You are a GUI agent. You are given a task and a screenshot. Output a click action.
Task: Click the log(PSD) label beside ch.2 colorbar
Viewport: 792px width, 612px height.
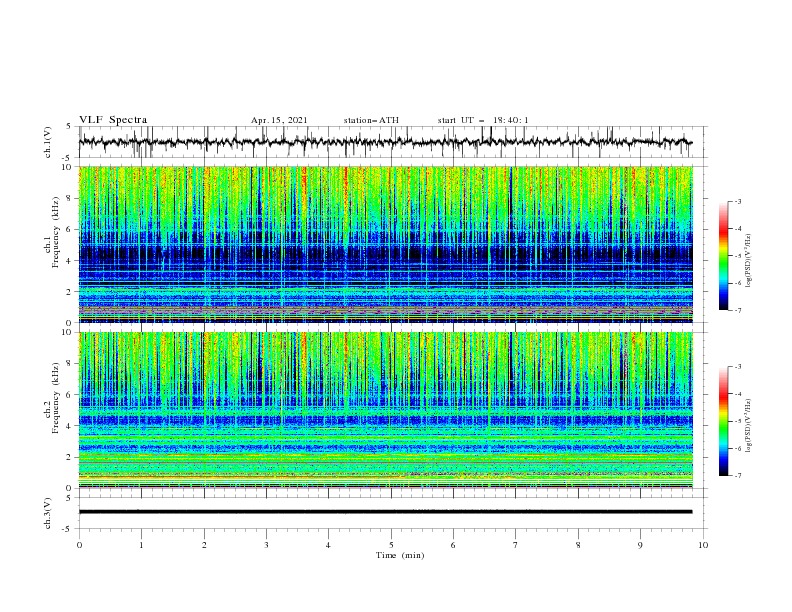[x=749, y=426]
